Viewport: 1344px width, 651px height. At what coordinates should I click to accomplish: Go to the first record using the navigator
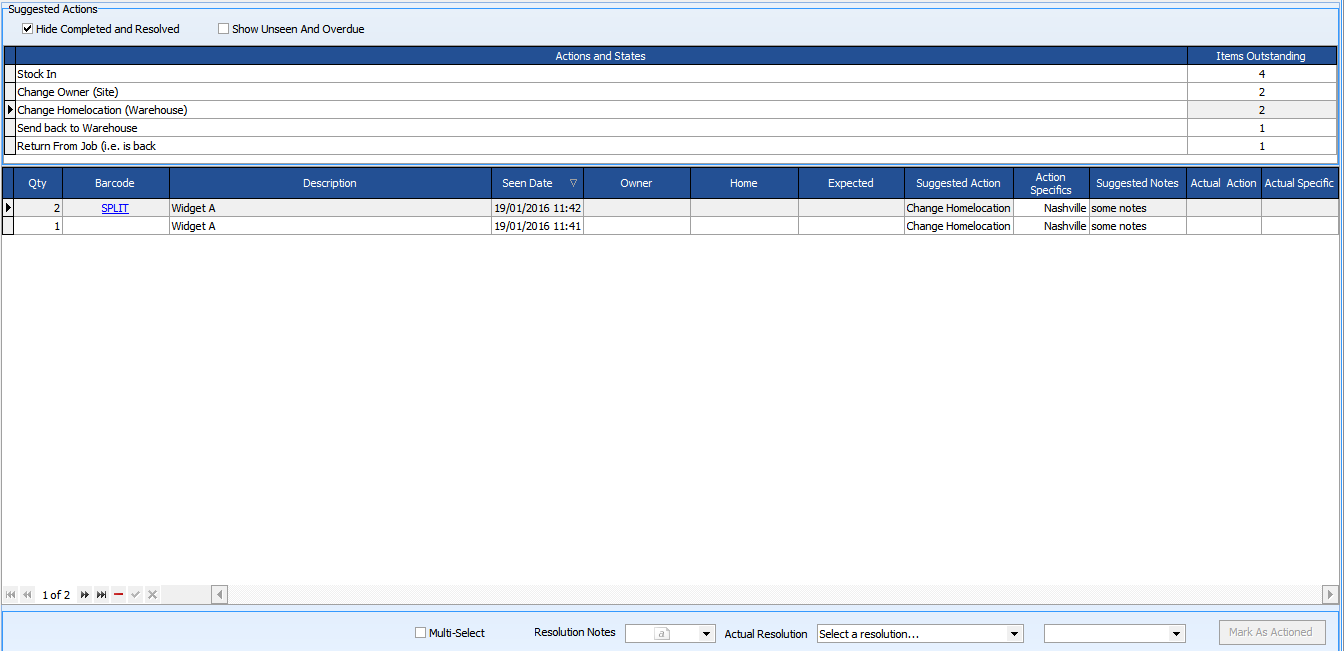tap(10, 594)
